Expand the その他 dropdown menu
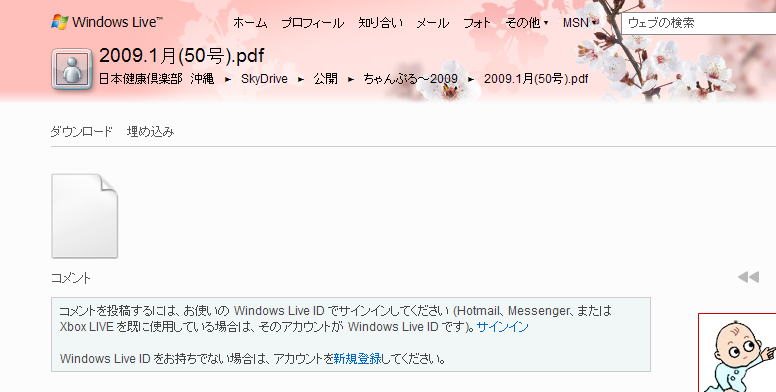This screenshot has height=392, width=776. 527,23
